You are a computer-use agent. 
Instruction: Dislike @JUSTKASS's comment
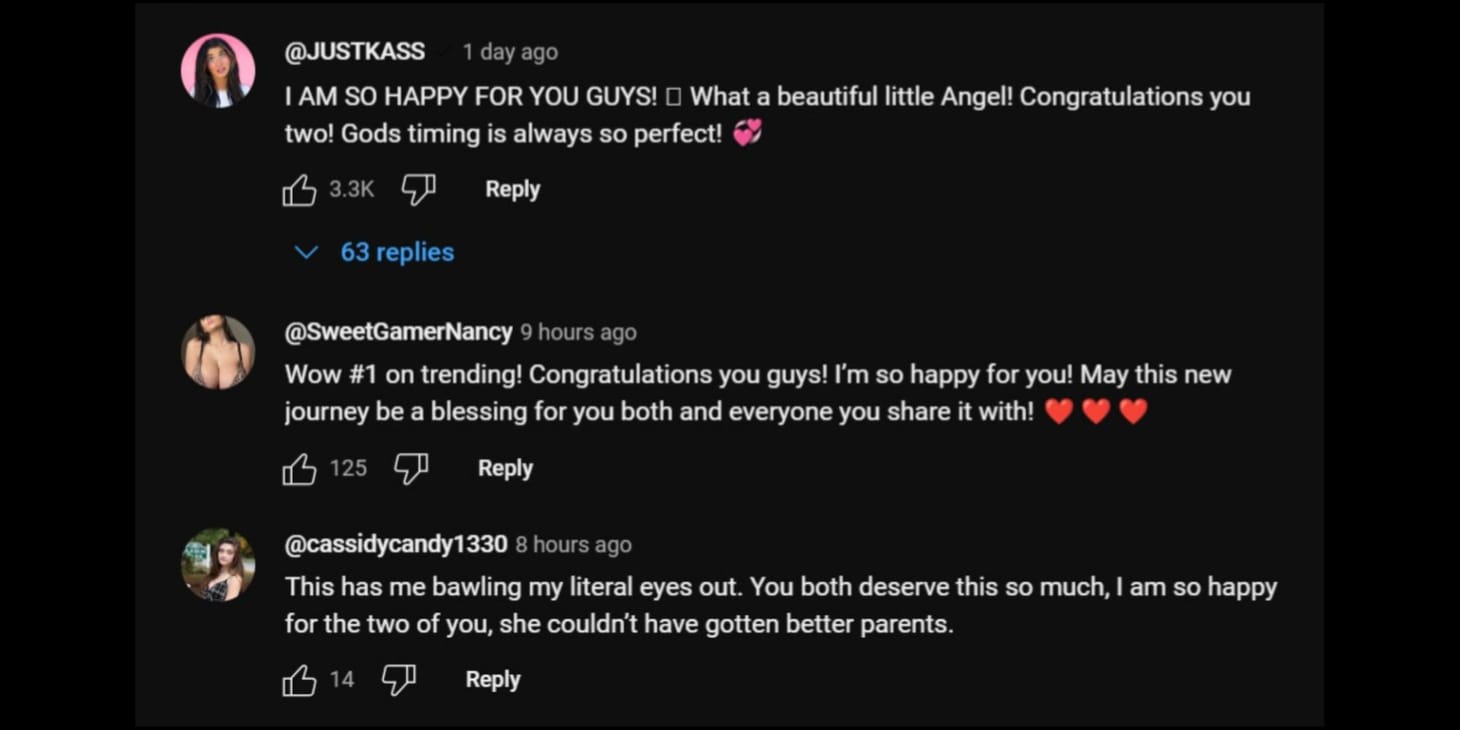[x=418, y=188]
